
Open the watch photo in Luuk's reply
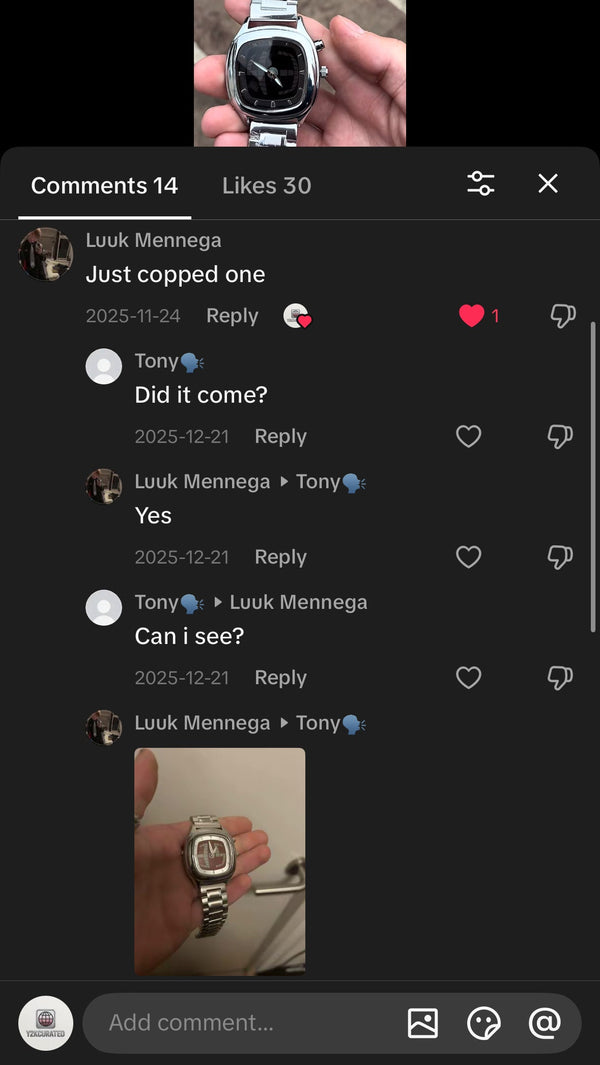click(x=220, y=860)
